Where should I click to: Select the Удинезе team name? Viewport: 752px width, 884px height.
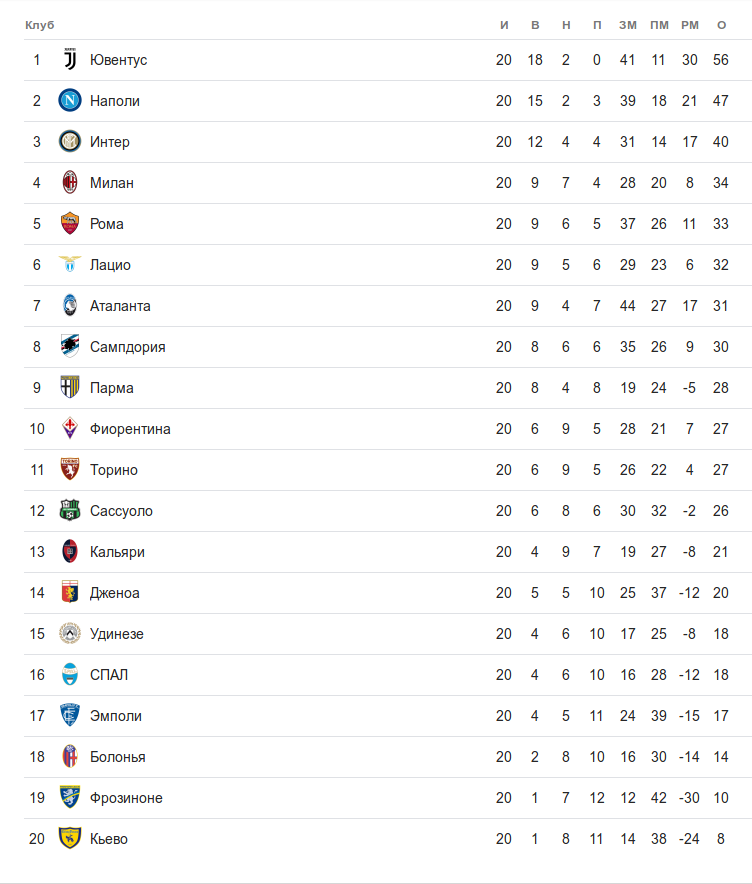[117, 634]
